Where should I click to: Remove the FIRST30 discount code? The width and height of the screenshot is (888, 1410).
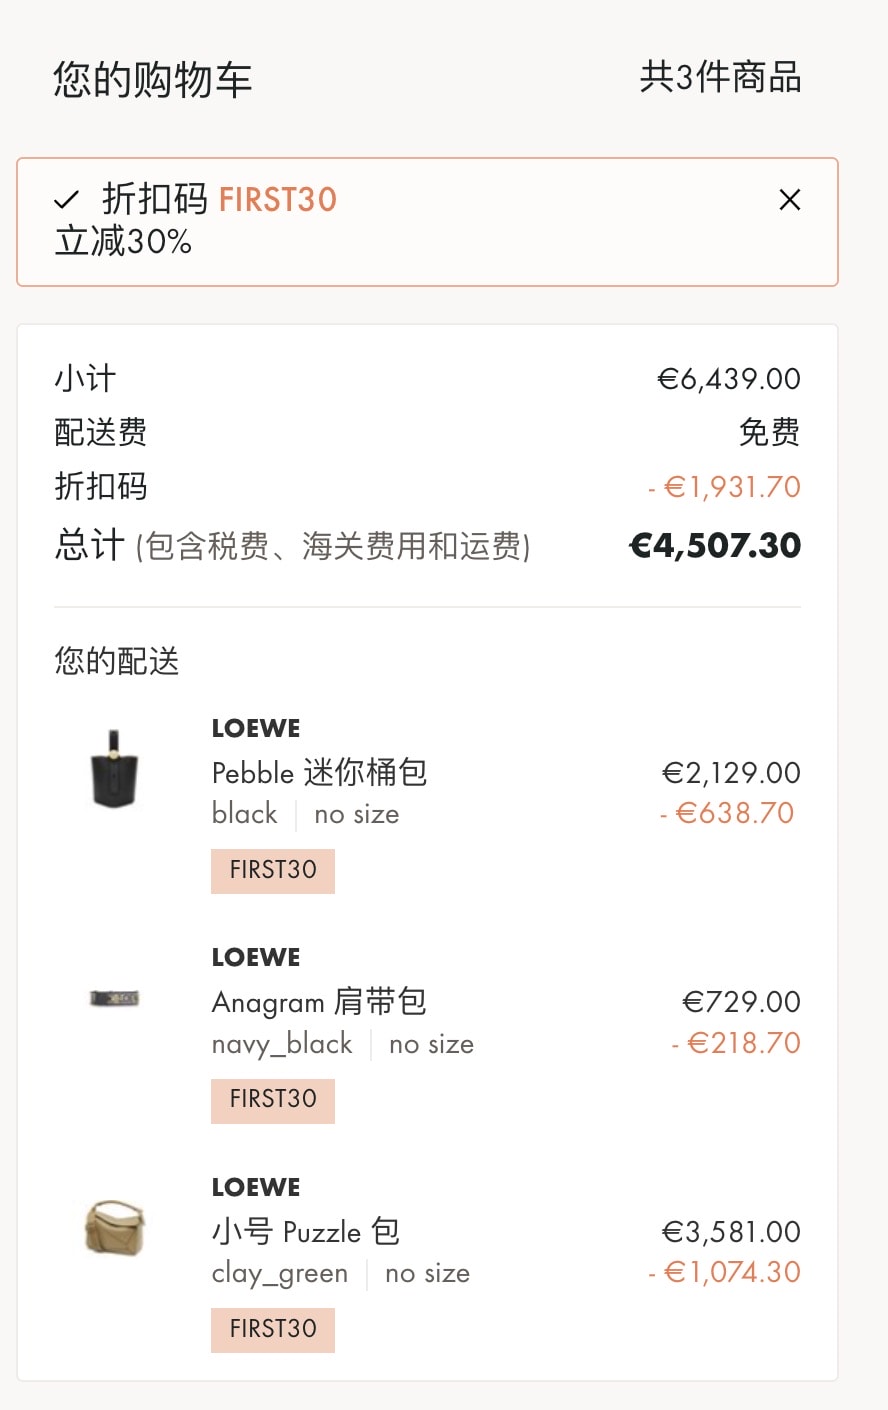(790, 200)
